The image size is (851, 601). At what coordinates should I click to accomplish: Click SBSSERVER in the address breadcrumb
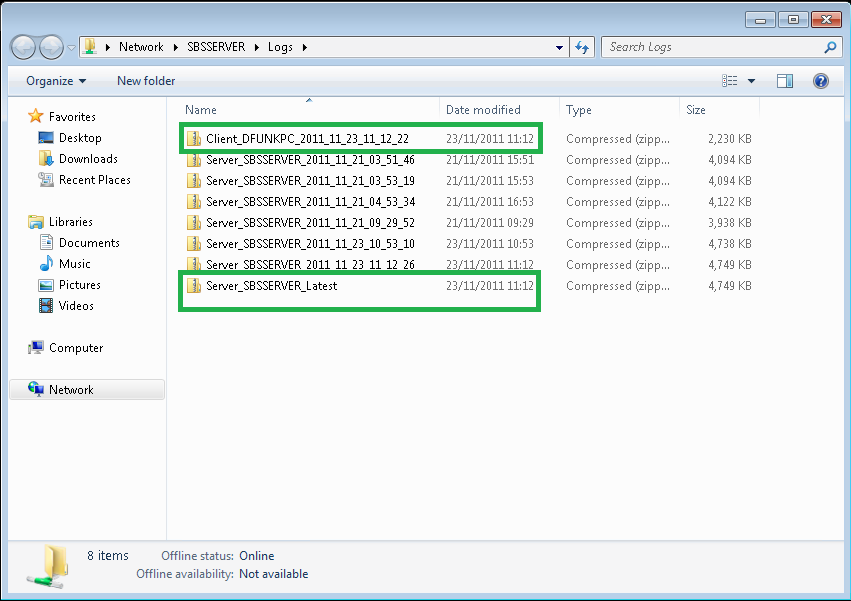coord(216,47)
